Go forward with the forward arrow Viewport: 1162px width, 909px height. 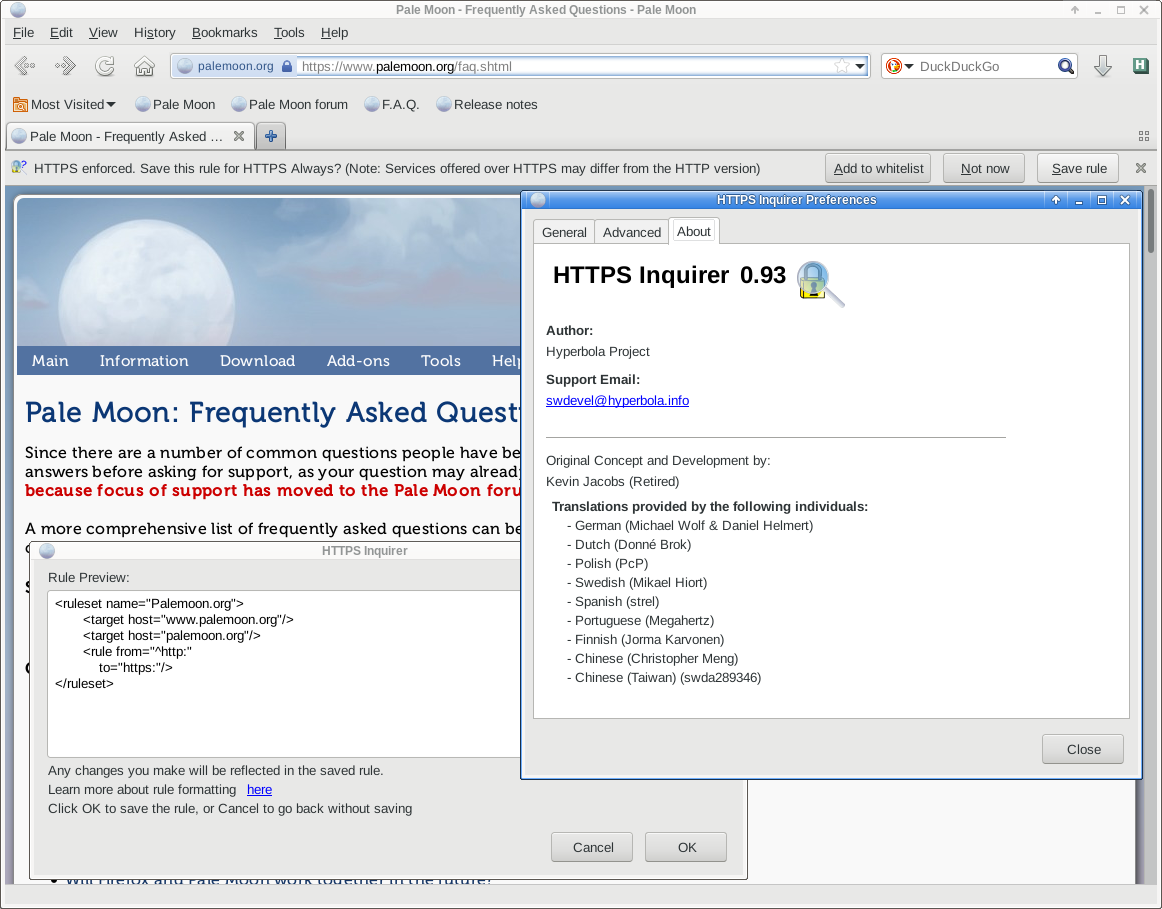pyautogui.click(x=65, y=66)
